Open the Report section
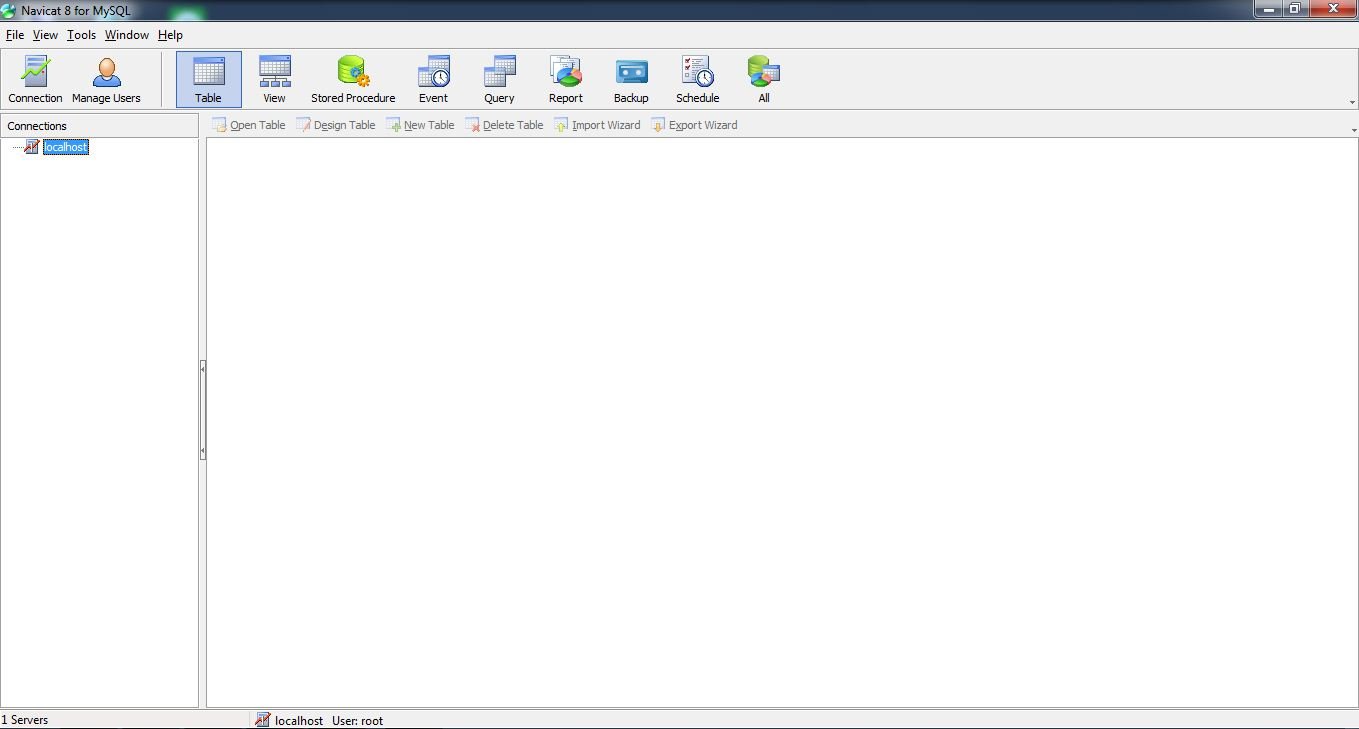The height and width of the screenshot is (729, 1359). [x=565, y=80]
